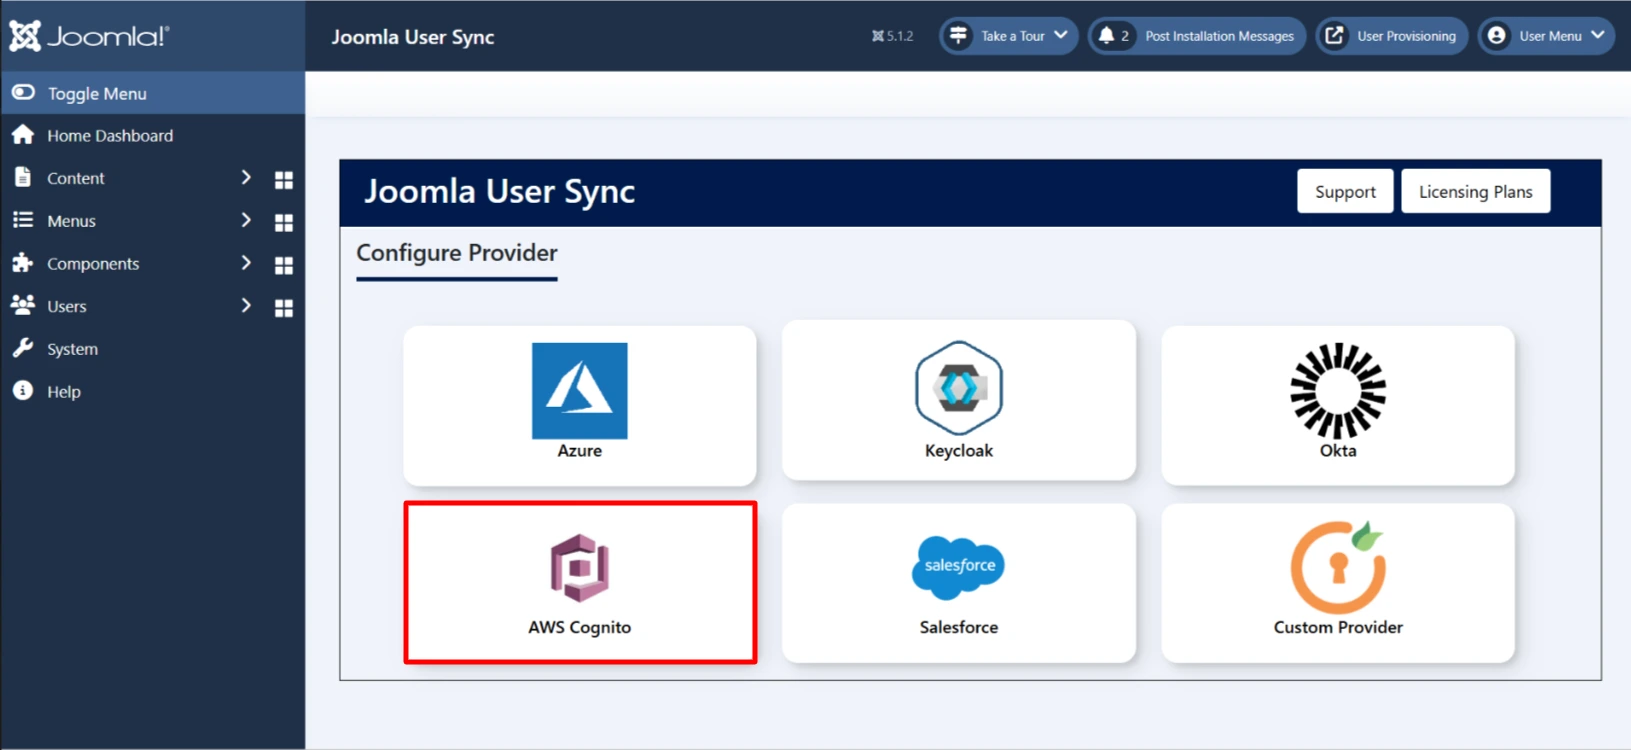This screenshot has width=1631, height=750.
Task: Click the Components puzzle piece icon
Action: (x=23, y=263)
